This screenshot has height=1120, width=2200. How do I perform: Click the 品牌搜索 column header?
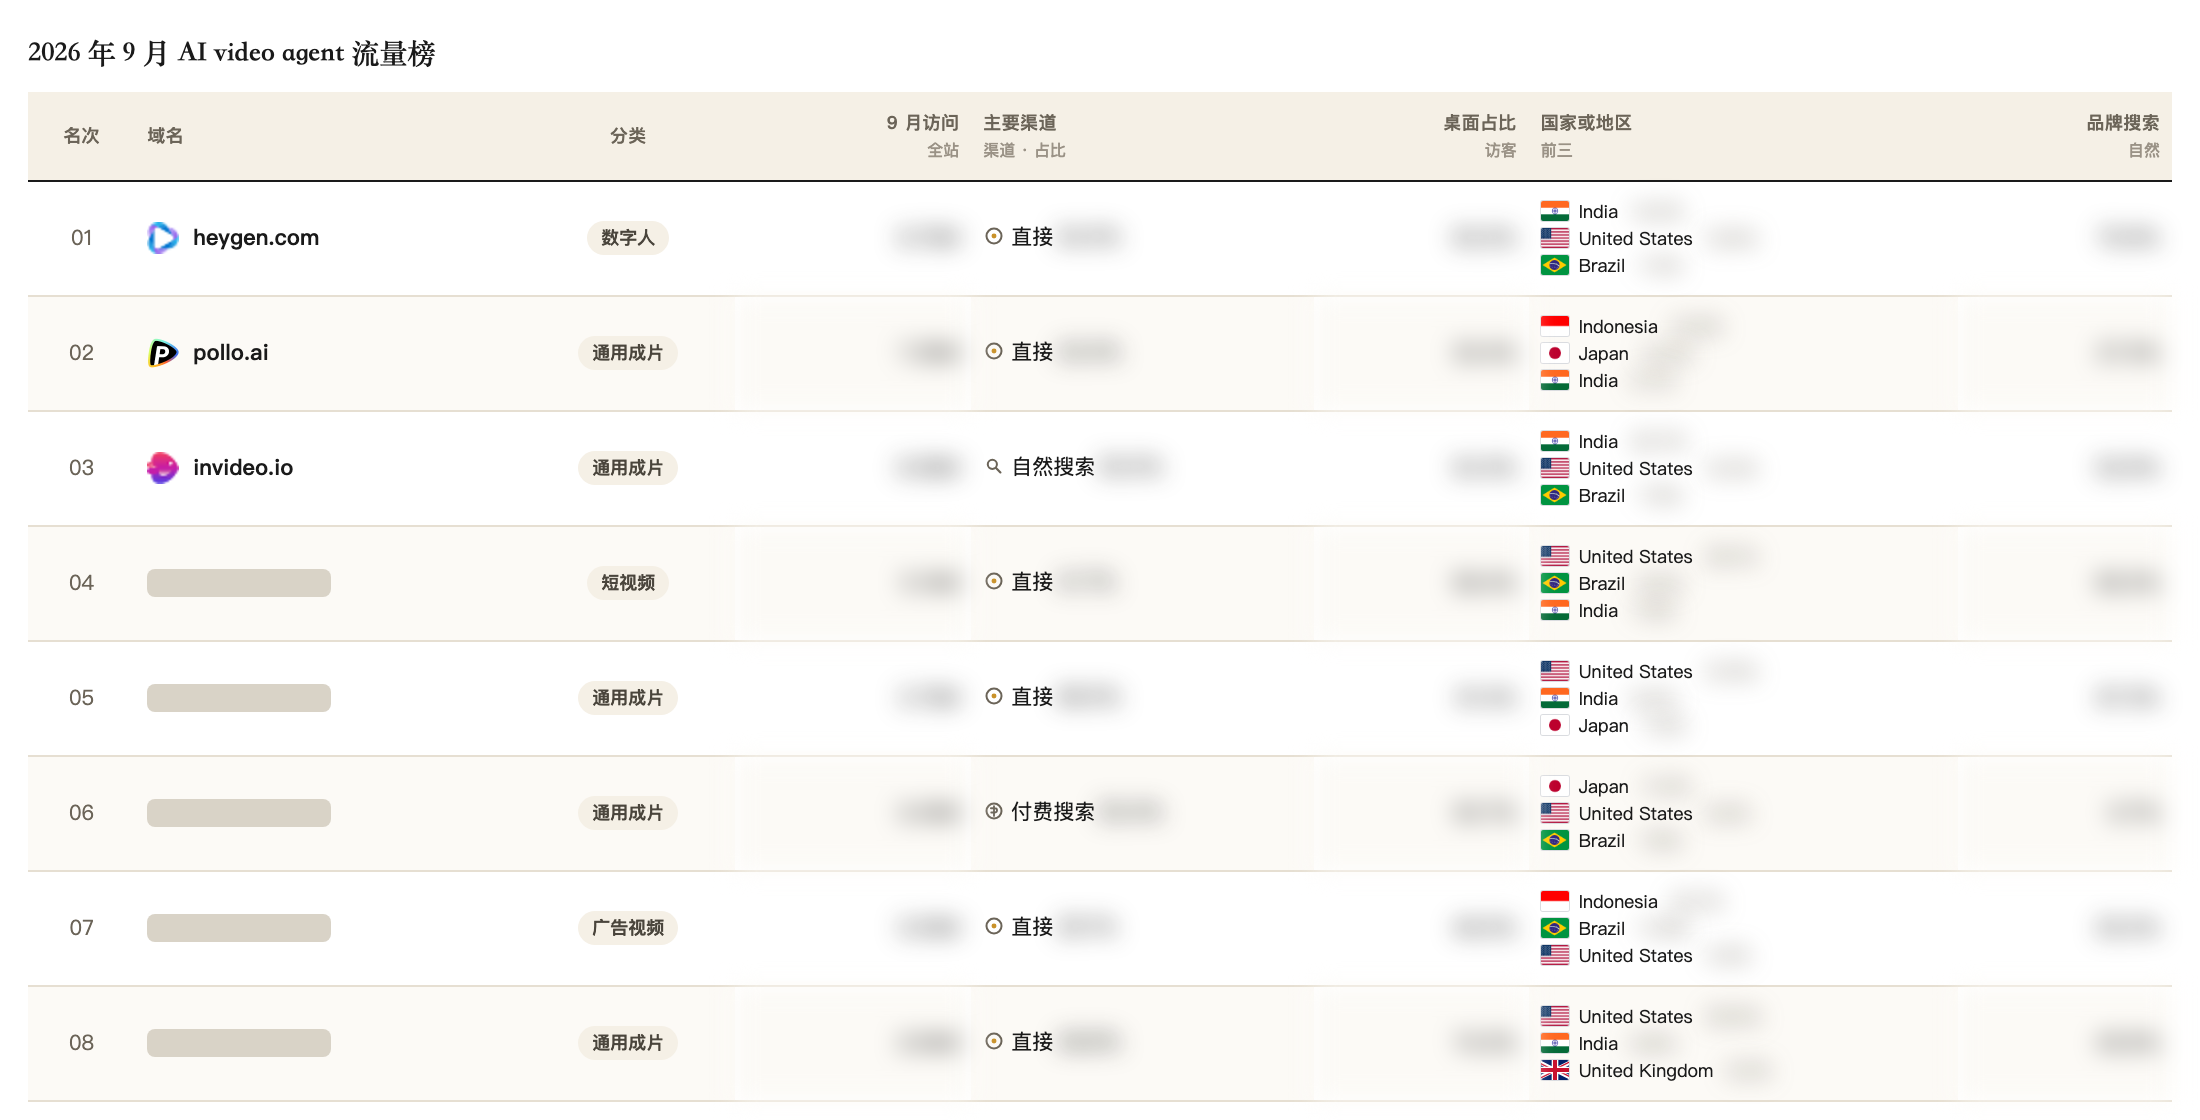click(2122, 123)
